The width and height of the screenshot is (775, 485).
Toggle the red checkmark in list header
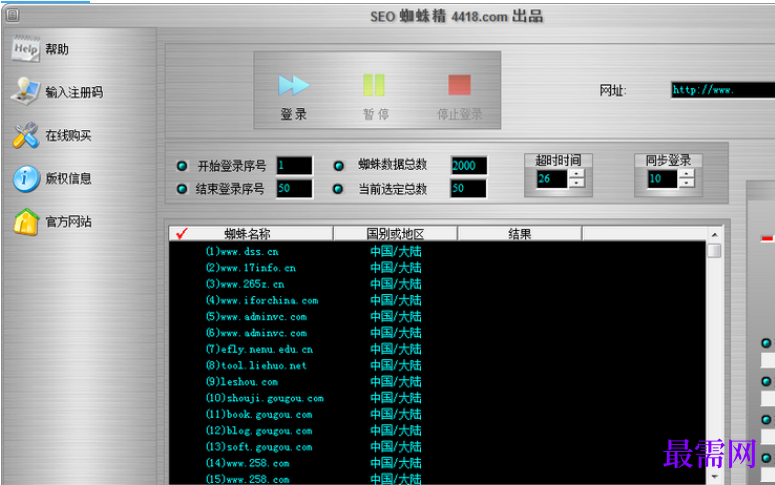click(x=182, y=233)
